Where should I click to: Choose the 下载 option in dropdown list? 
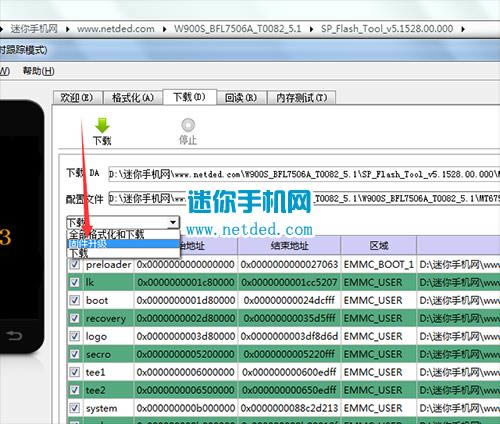point(123,253)
